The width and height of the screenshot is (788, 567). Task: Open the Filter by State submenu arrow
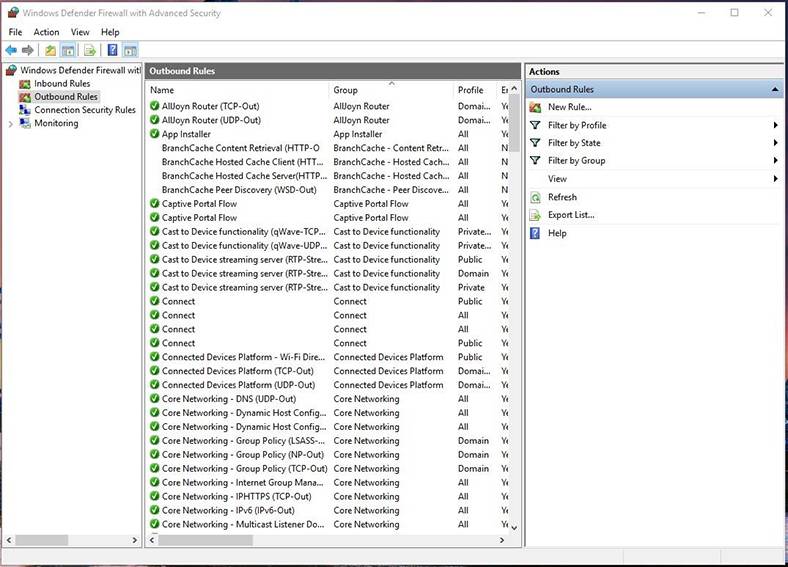775,143
